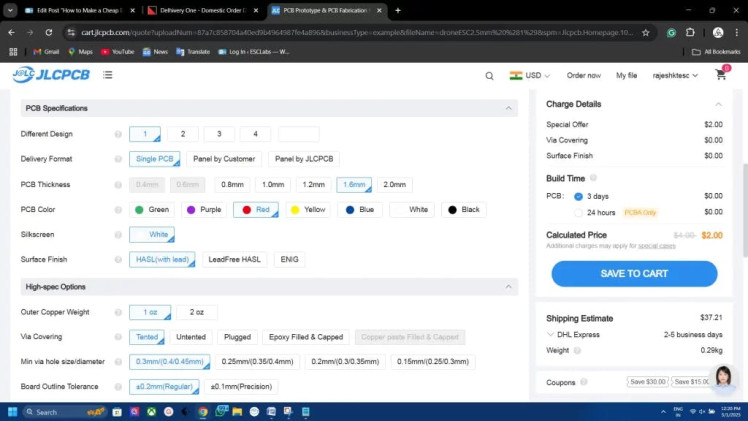Click the search magnifier icon in header
Image resolution: width=748 pixels, height=421 pixels.
(x=489, y=75)
